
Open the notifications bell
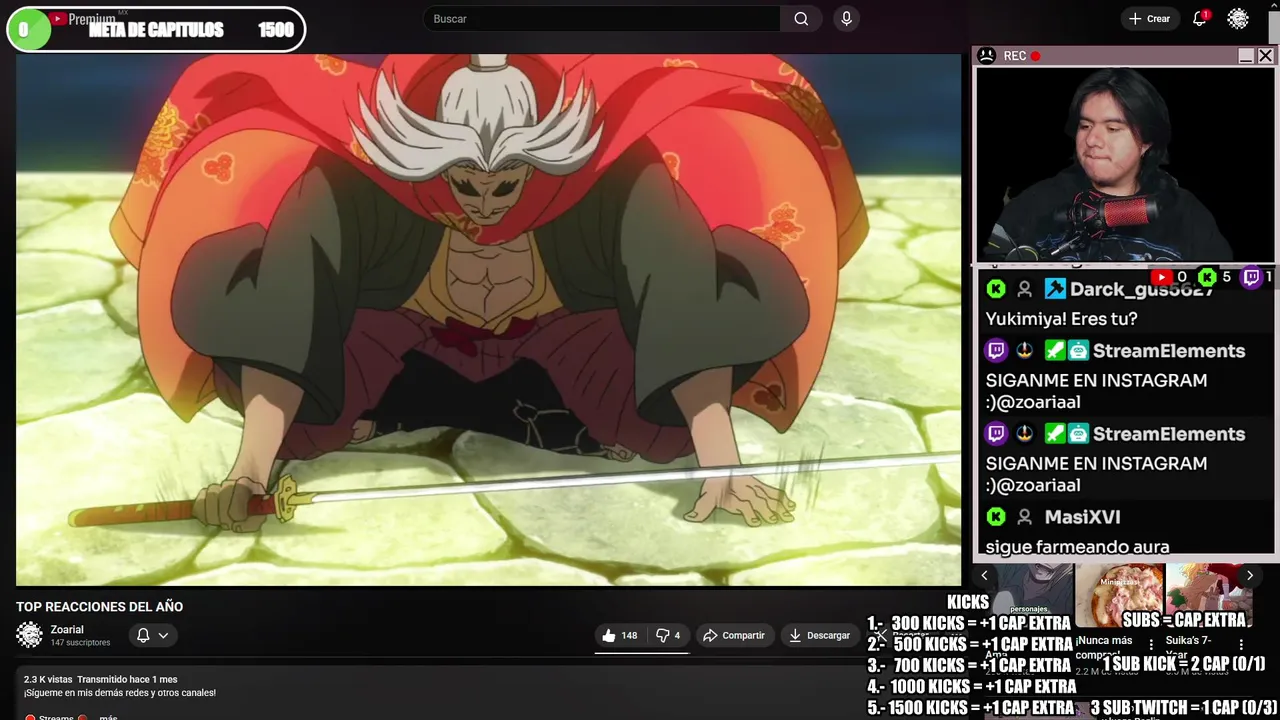point(1200,19)
